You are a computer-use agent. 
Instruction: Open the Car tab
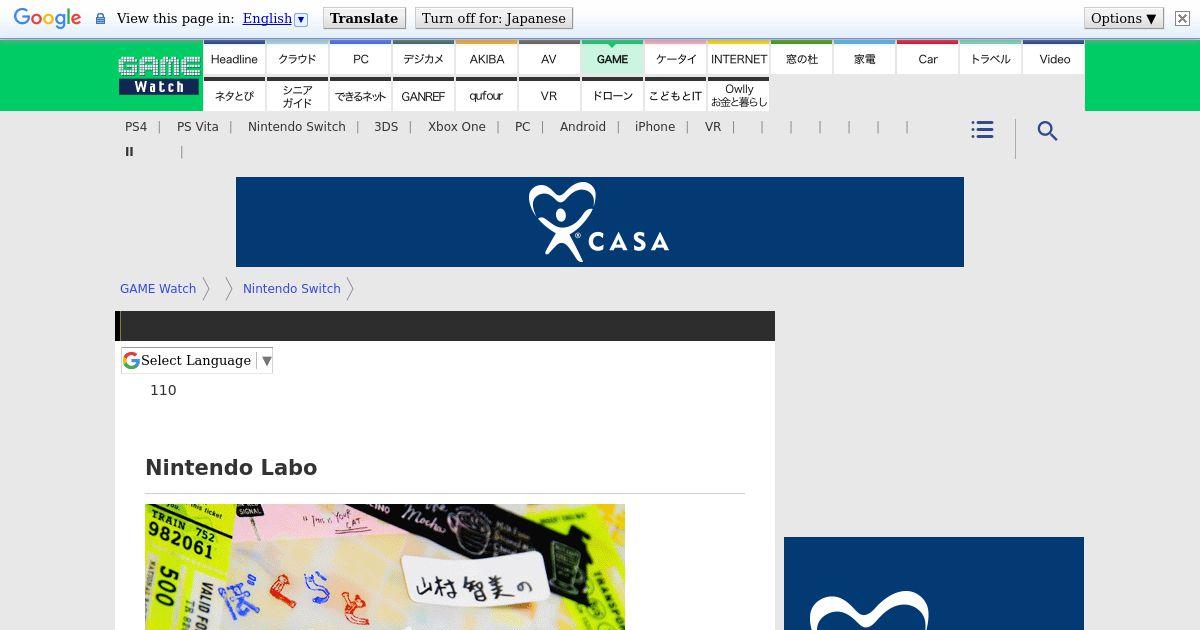(927, 59)
